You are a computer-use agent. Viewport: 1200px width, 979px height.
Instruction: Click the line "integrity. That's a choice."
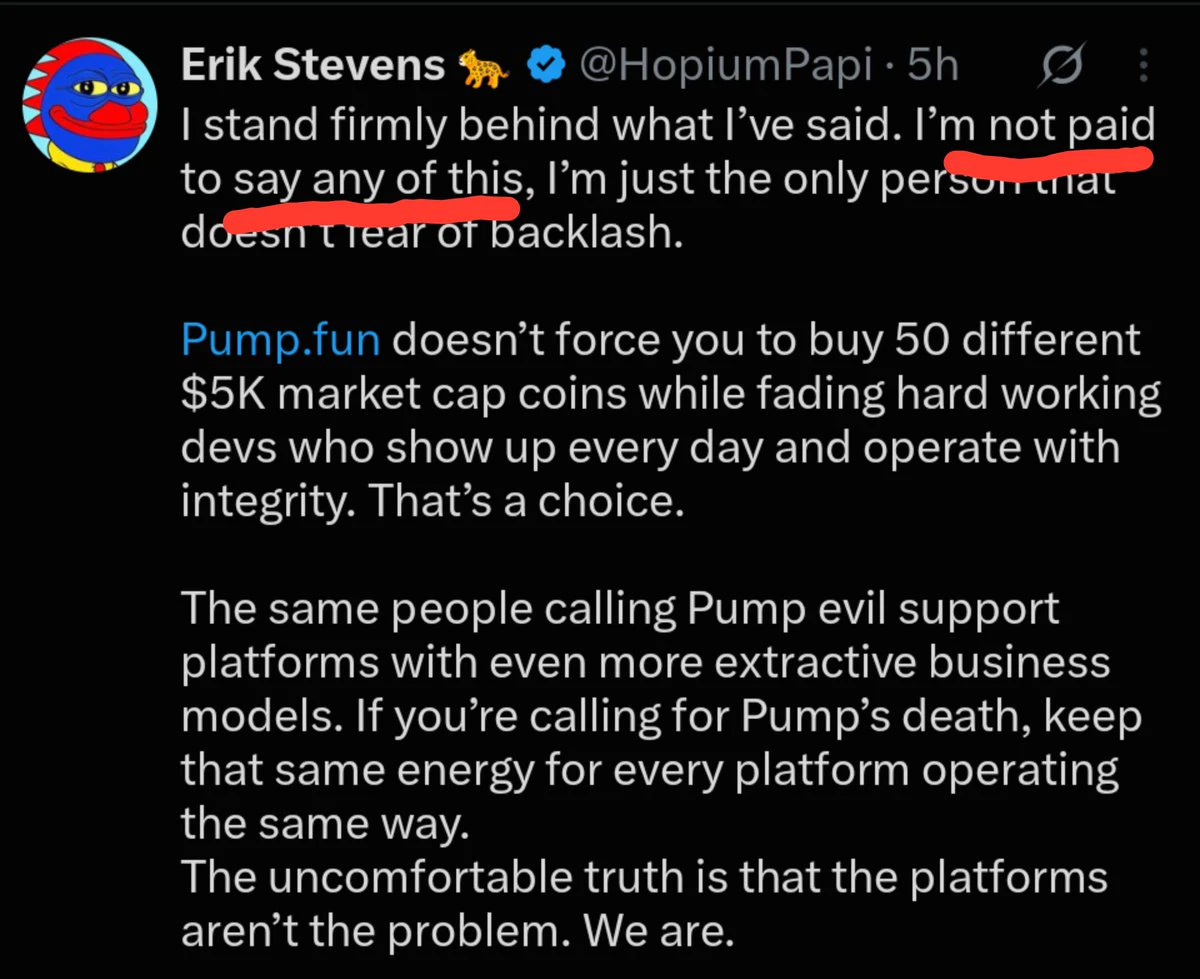coord(432,499)
